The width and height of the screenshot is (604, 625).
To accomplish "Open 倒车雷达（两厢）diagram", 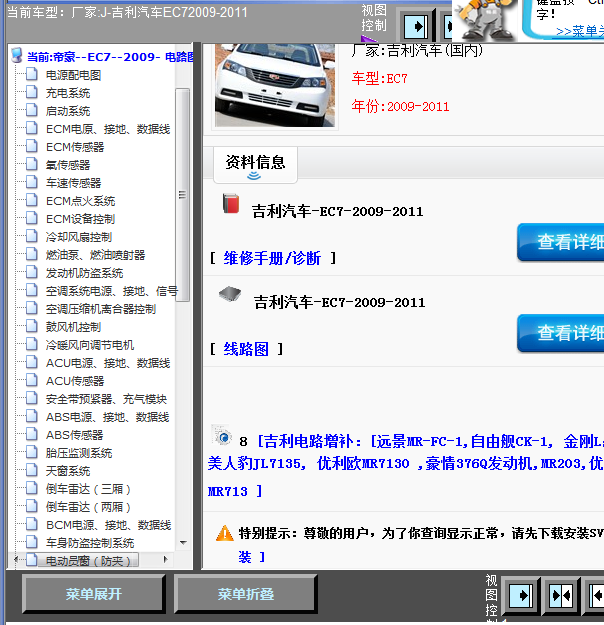I will coord(88,507).
